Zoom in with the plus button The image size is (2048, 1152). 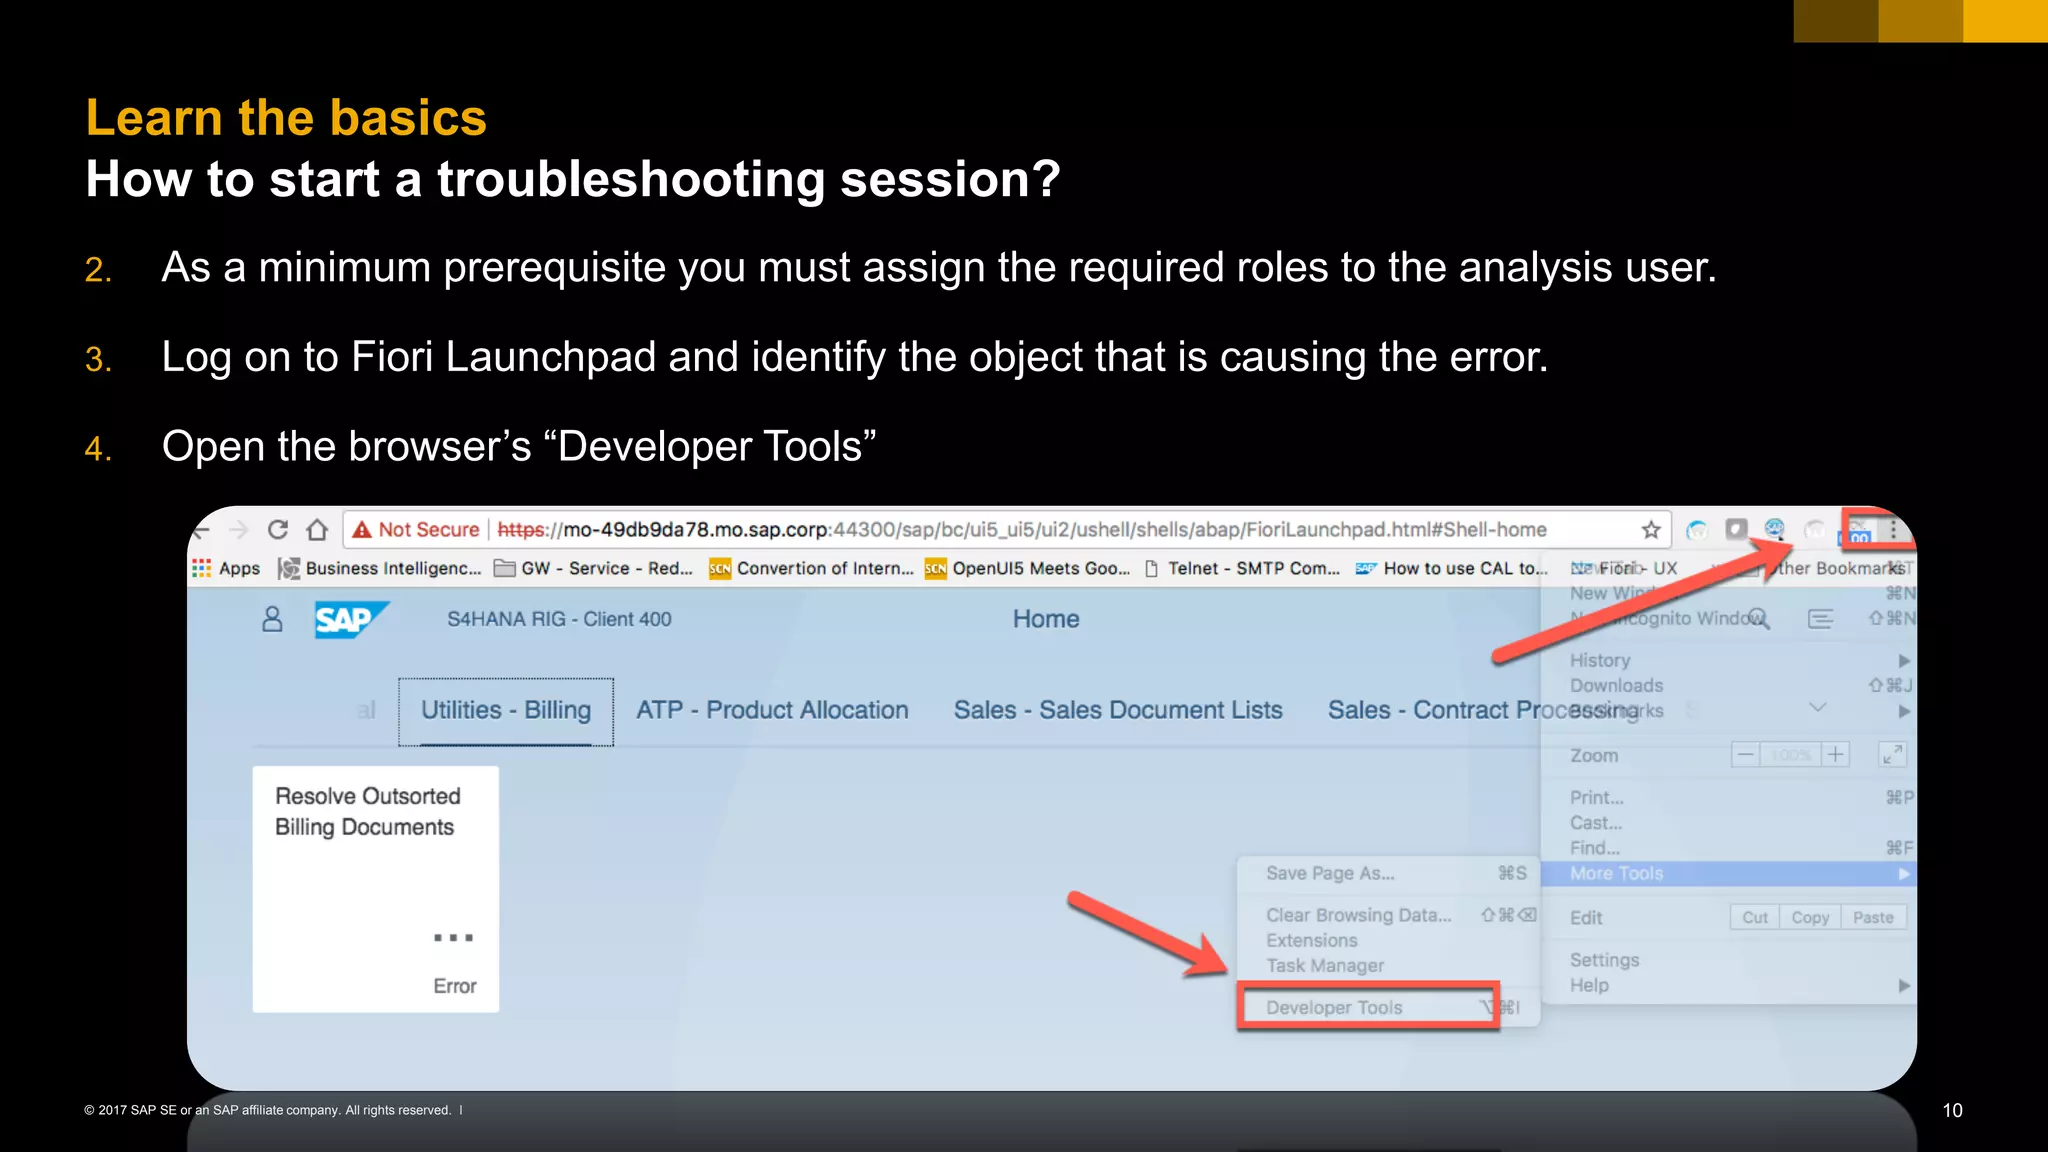(x=1836, y=755)
